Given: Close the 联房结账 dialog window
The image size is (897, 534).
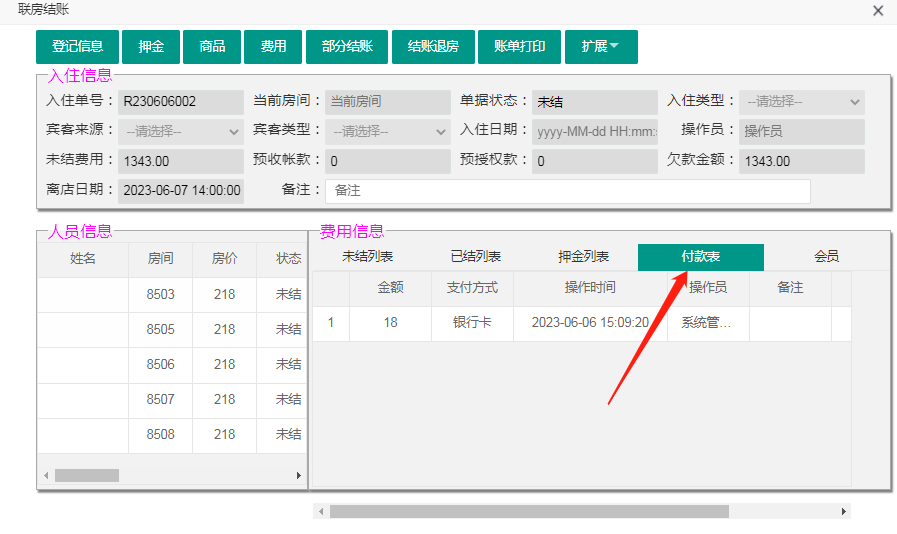Looking at the screenshot, I should (x=878, y=11).
